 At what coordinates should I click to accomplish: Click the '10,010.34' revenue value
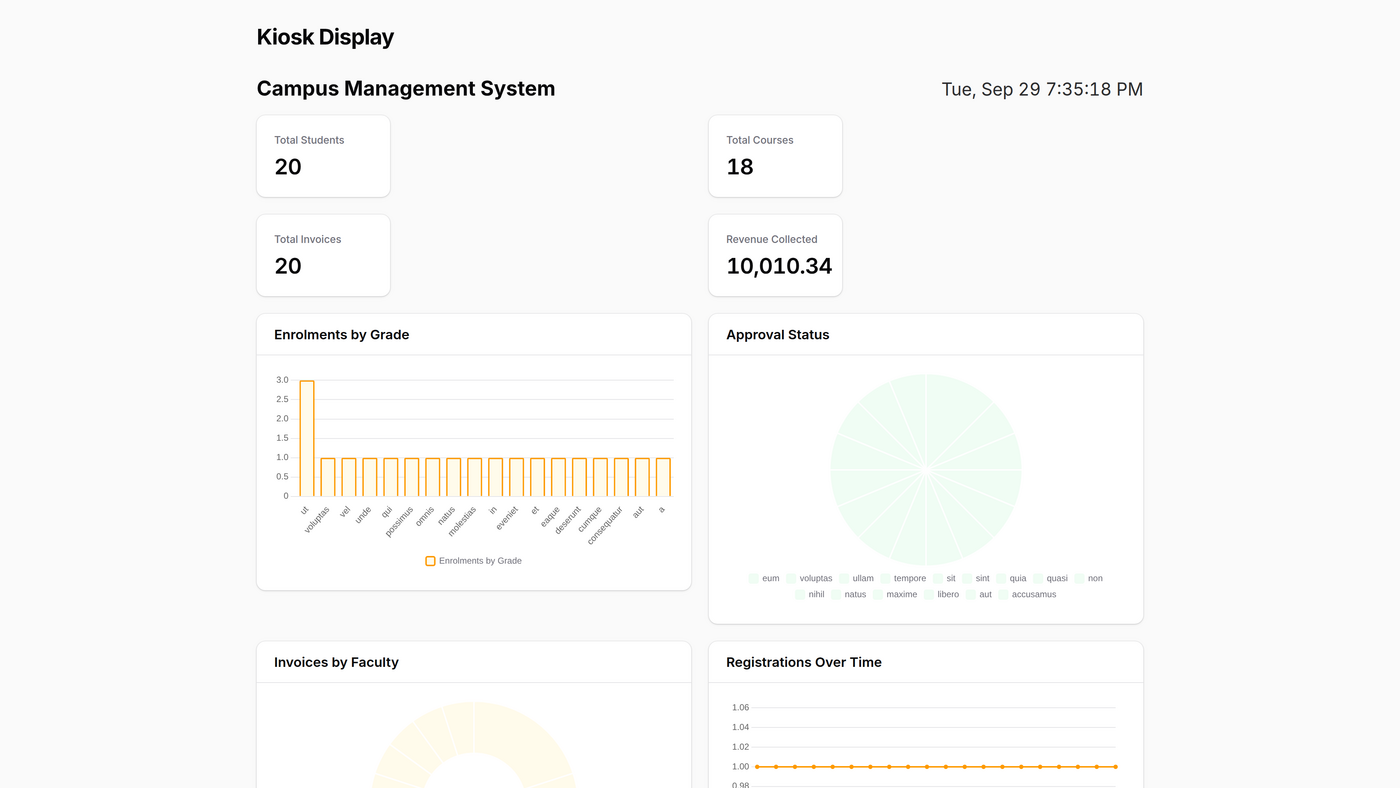click(x=779, y=266)
